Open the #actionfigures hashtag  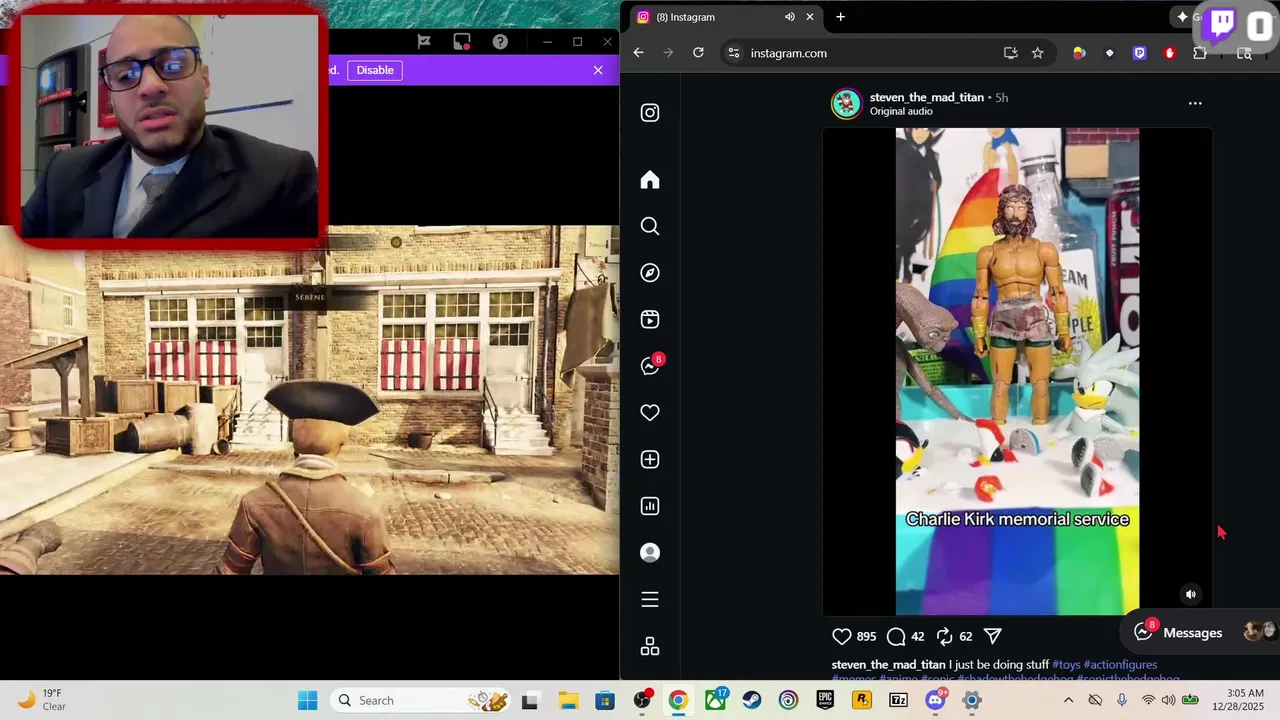[1120, 664]
